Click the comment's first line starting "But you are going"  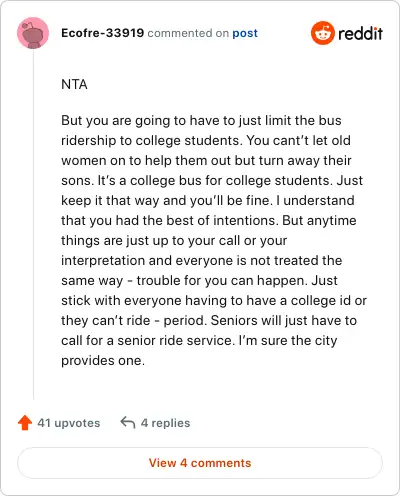point(201,121)
